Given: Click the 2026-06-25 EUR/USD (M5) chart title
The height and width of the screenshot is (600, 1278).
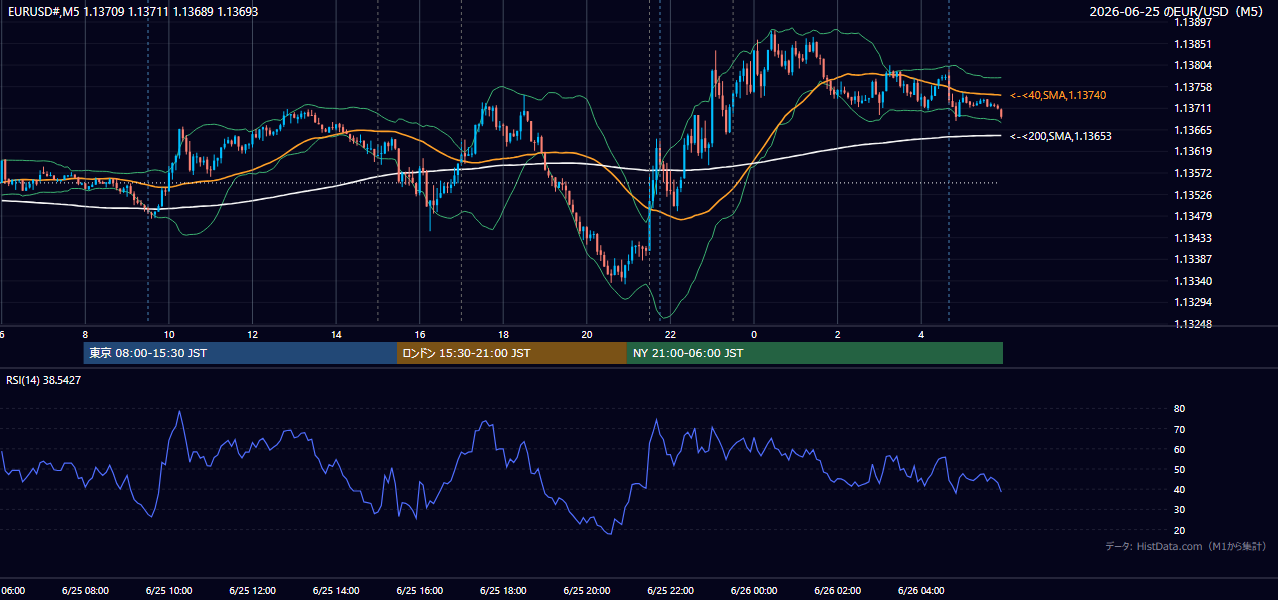Looking at the screenshot, I should (1178, 12).
